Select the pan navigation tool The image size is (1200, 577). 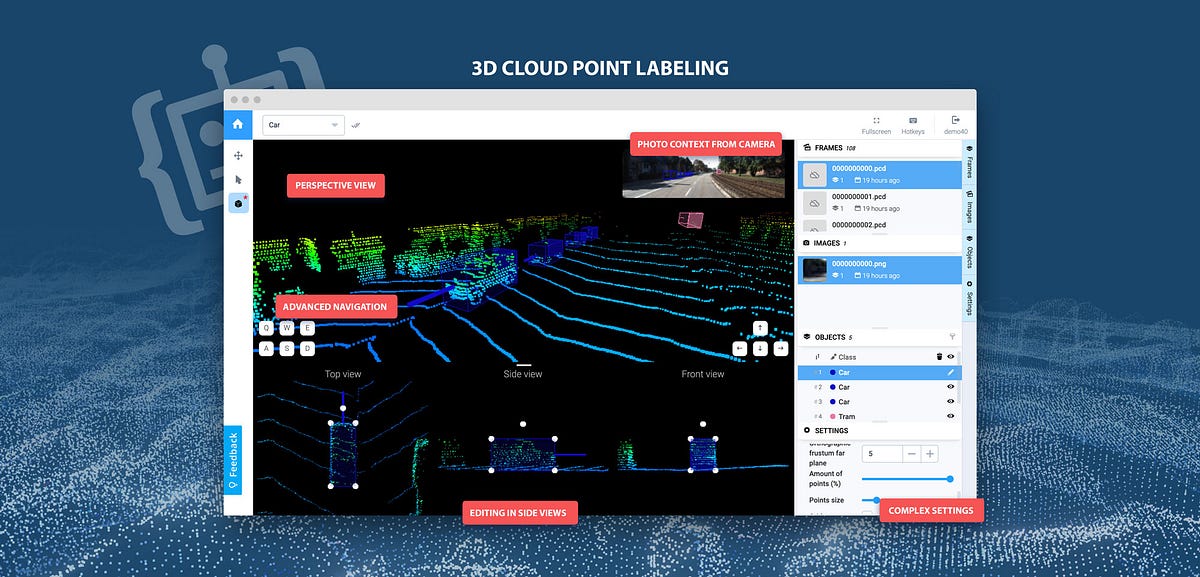click(238, 156)
